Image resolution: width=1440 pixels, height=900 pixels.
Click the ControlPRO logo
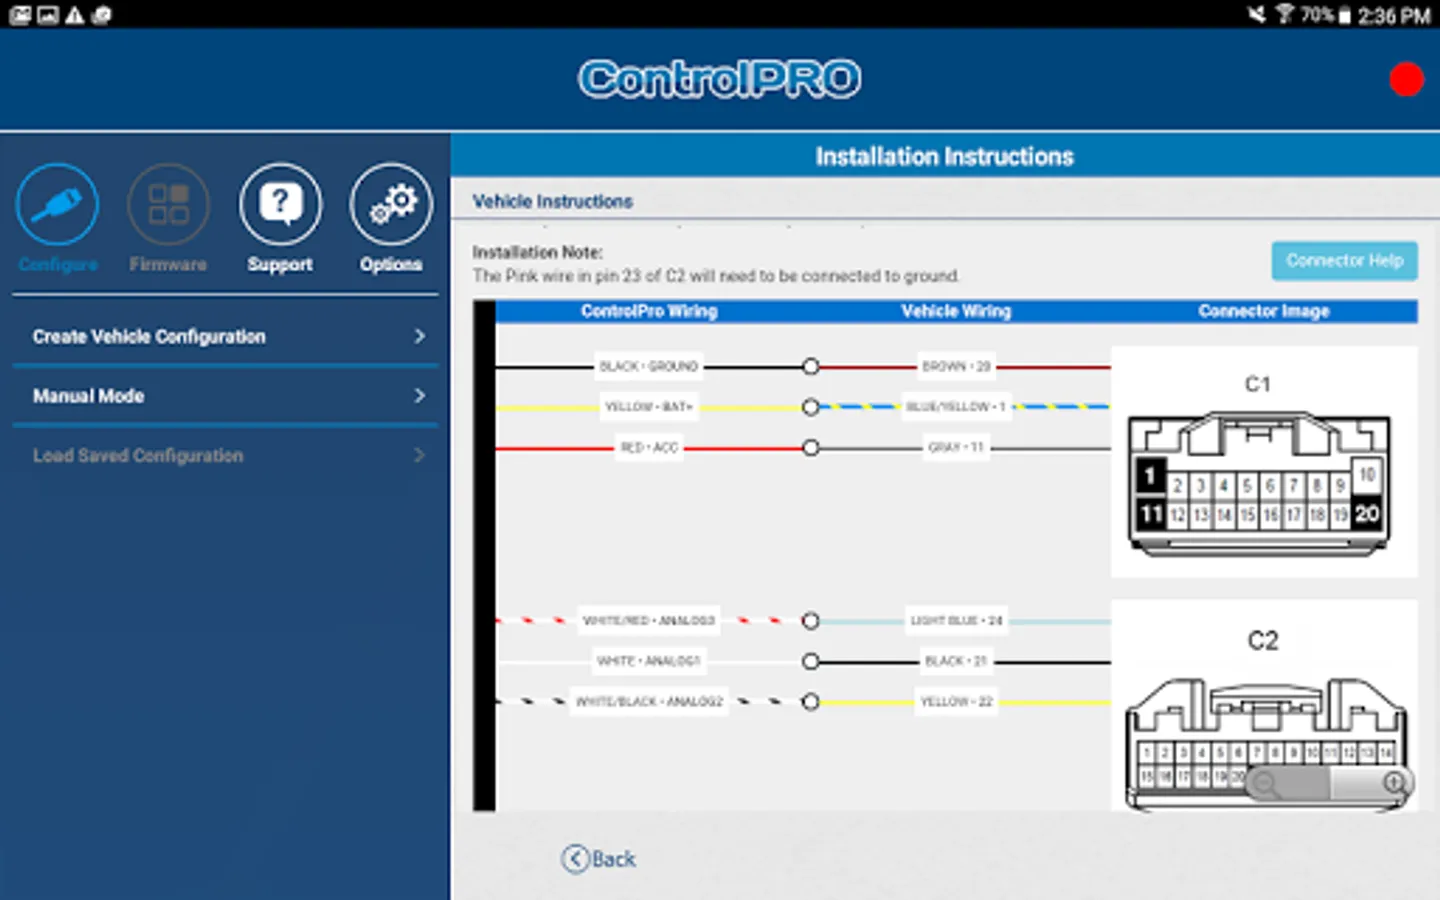point(720,79)
